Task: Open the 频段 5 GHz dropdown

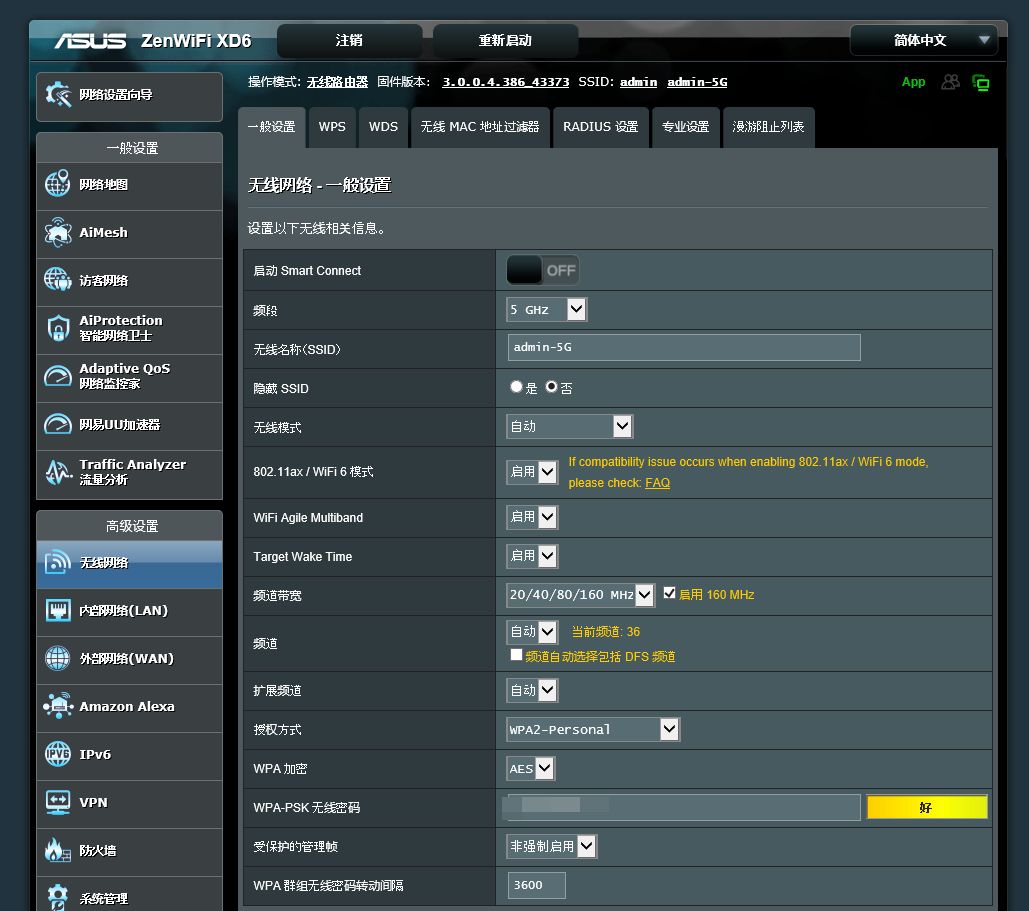Action: click(x=547, y=310)
